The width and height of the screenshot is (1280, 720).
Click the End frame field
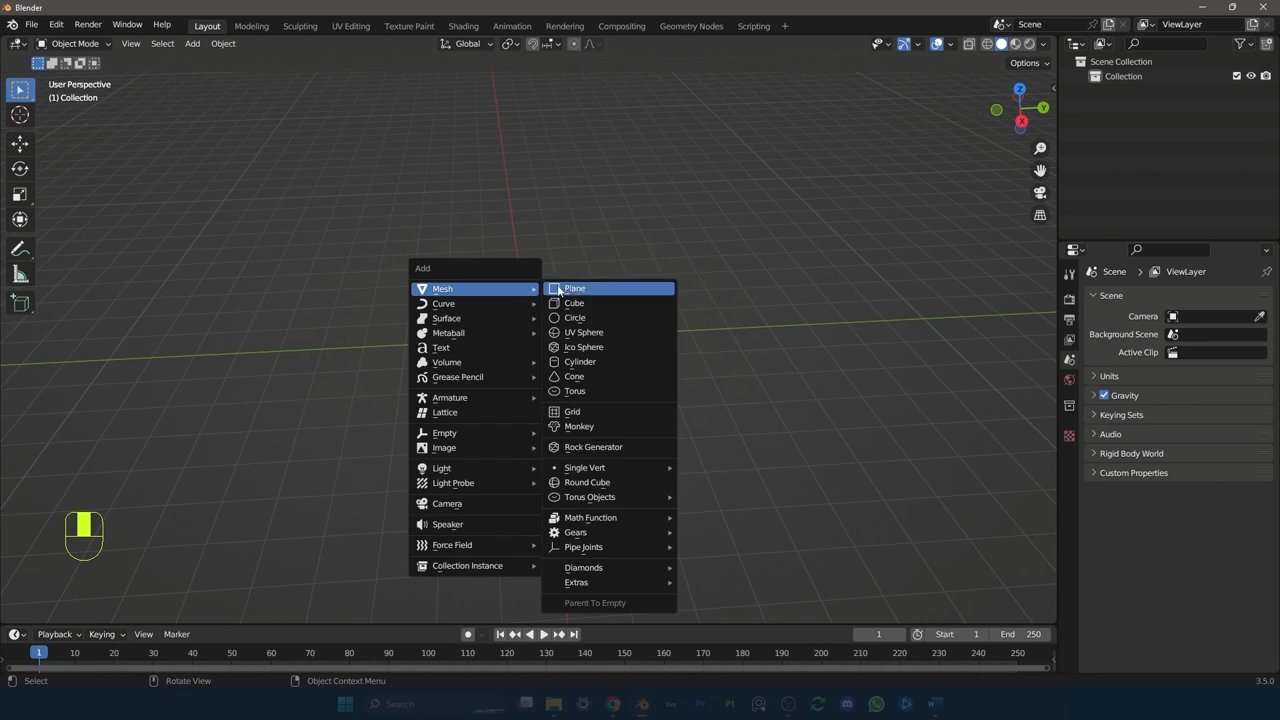[1021, 634]
